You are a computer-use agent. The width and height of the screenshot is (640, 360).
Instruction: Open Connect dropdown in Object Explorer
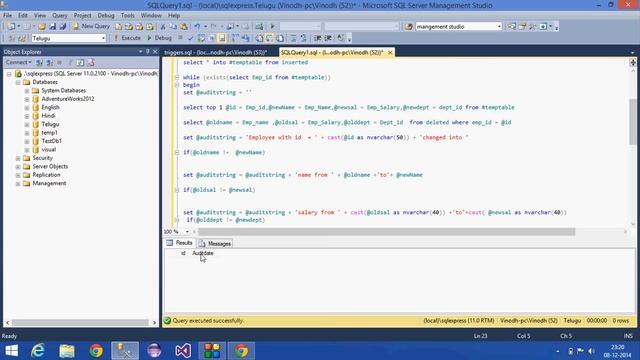click(x=18, y=62)
